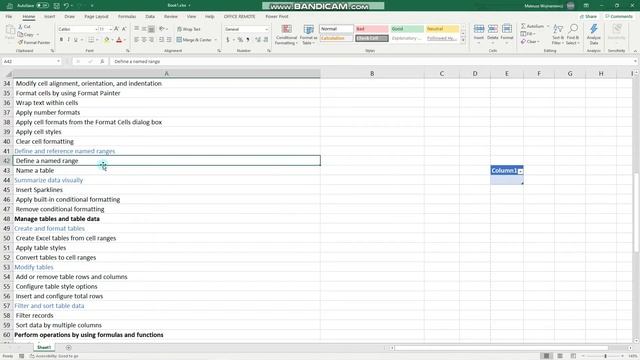Center cell text horizontally
Image resolution: width=640 pixels, height=360 pixels.
(x=144, y=40)
